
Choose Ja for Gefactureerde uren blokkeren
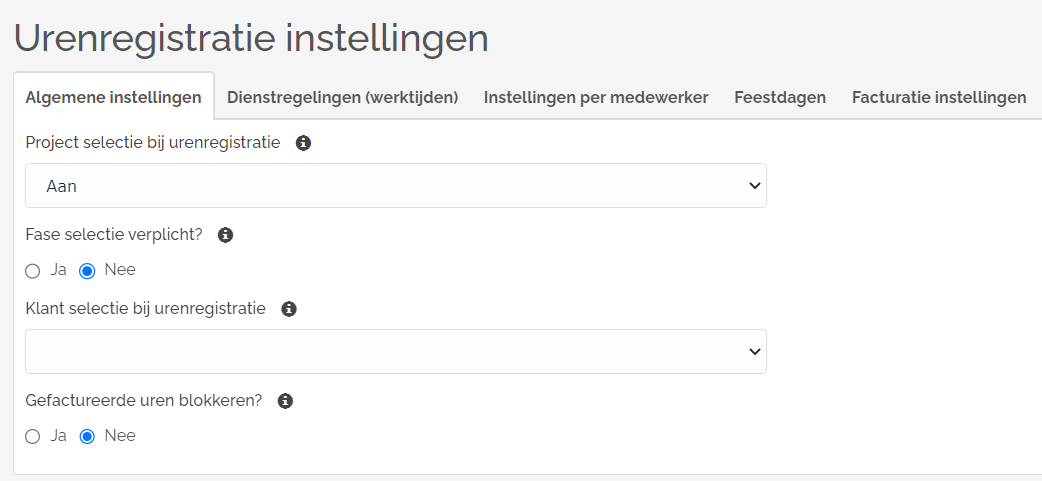coord(33,436)
